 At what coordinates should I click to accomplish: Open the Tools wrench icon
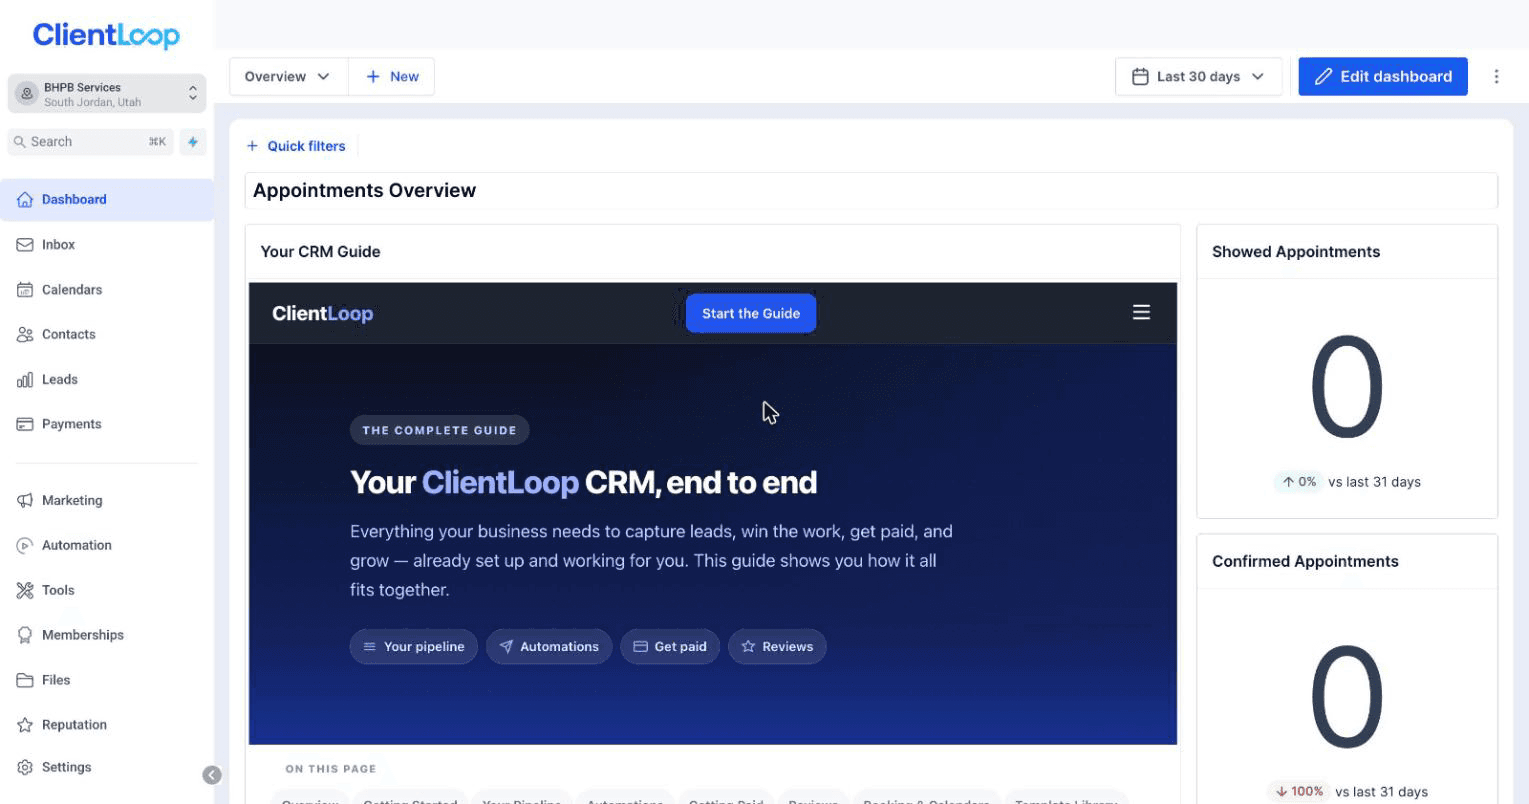tap(25, 591)
